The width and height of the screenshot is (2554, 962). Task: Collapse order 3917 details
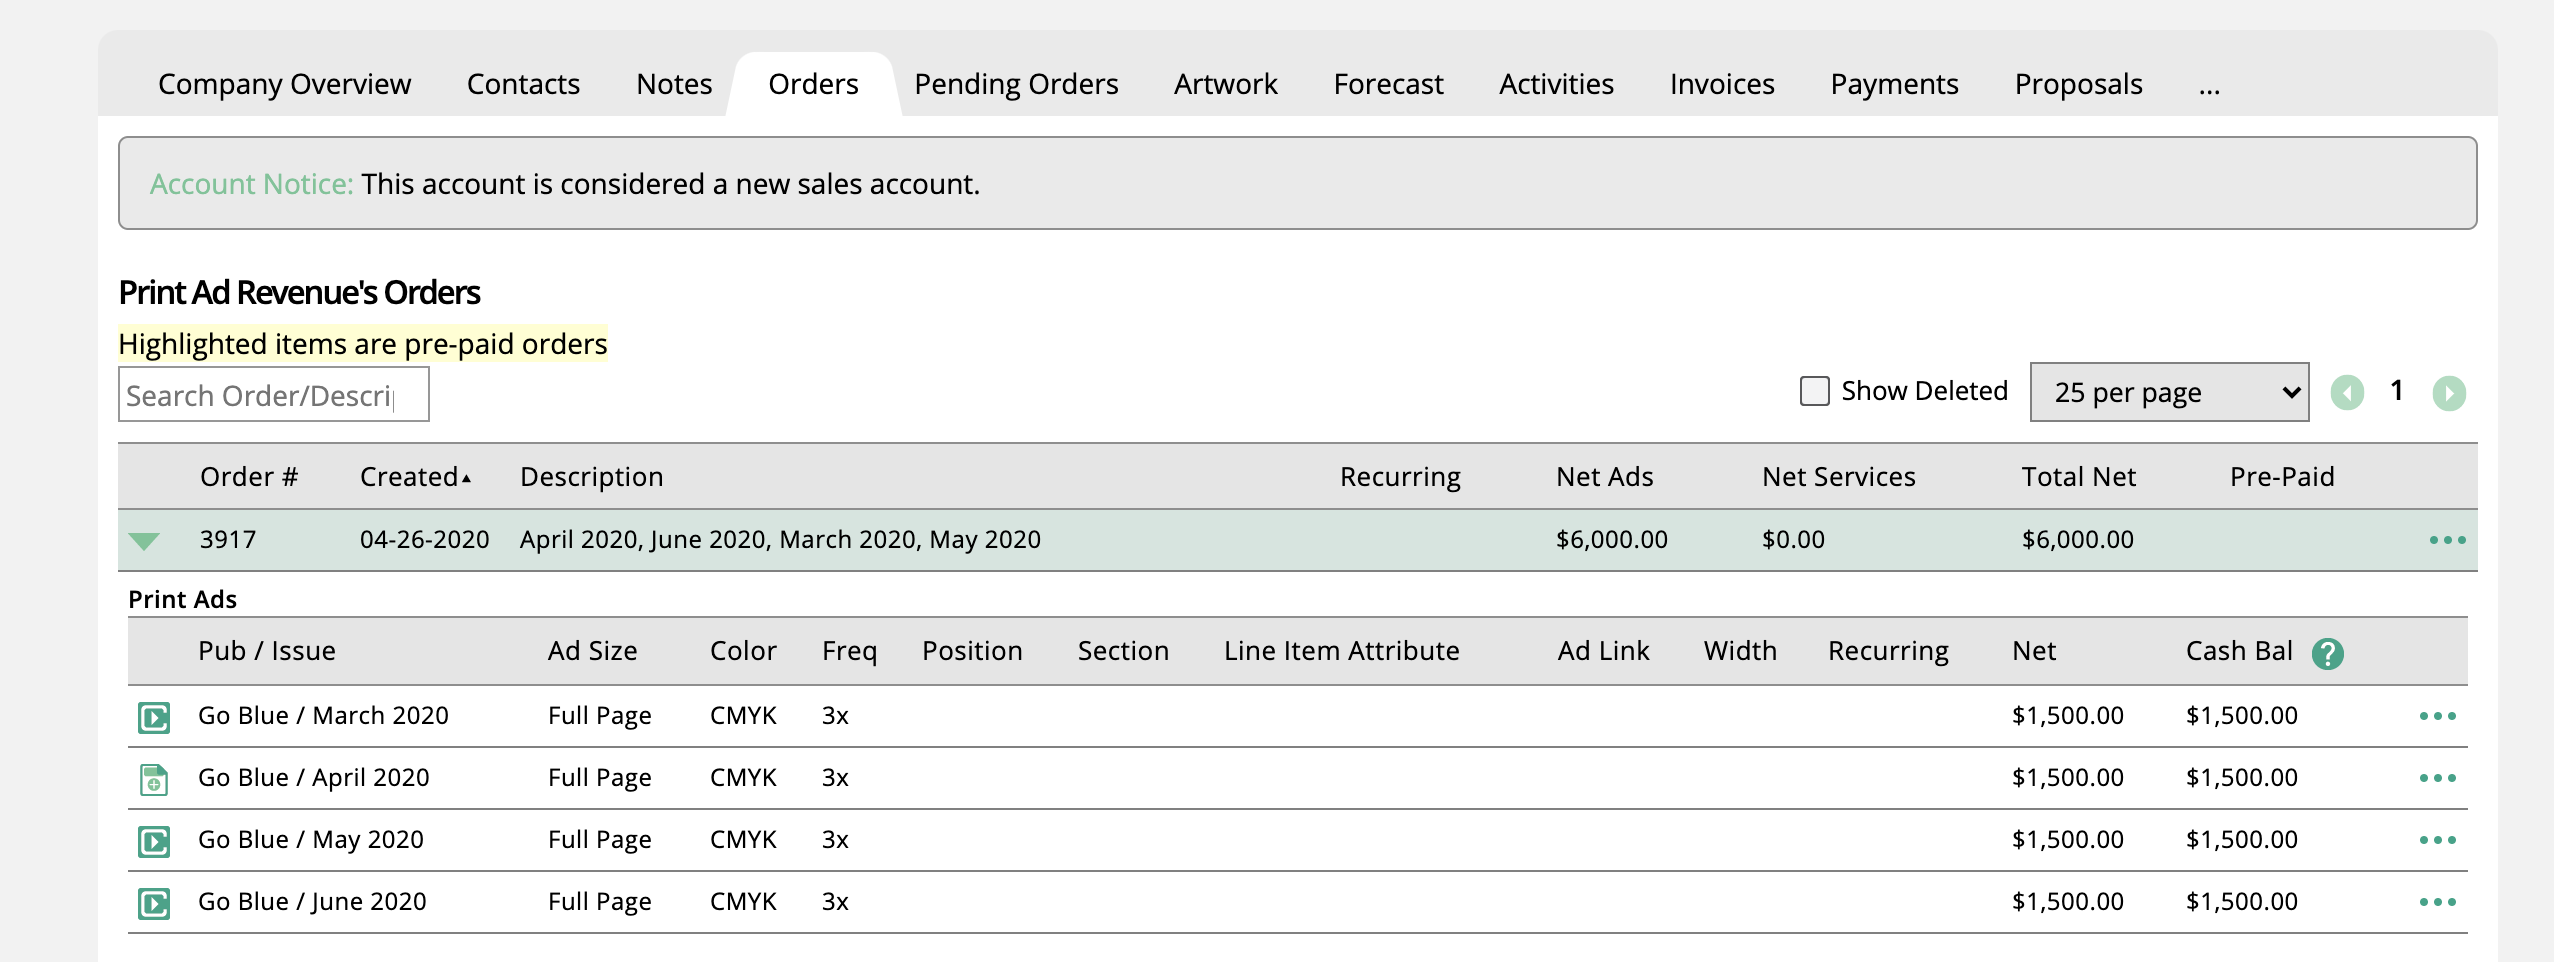144,541
